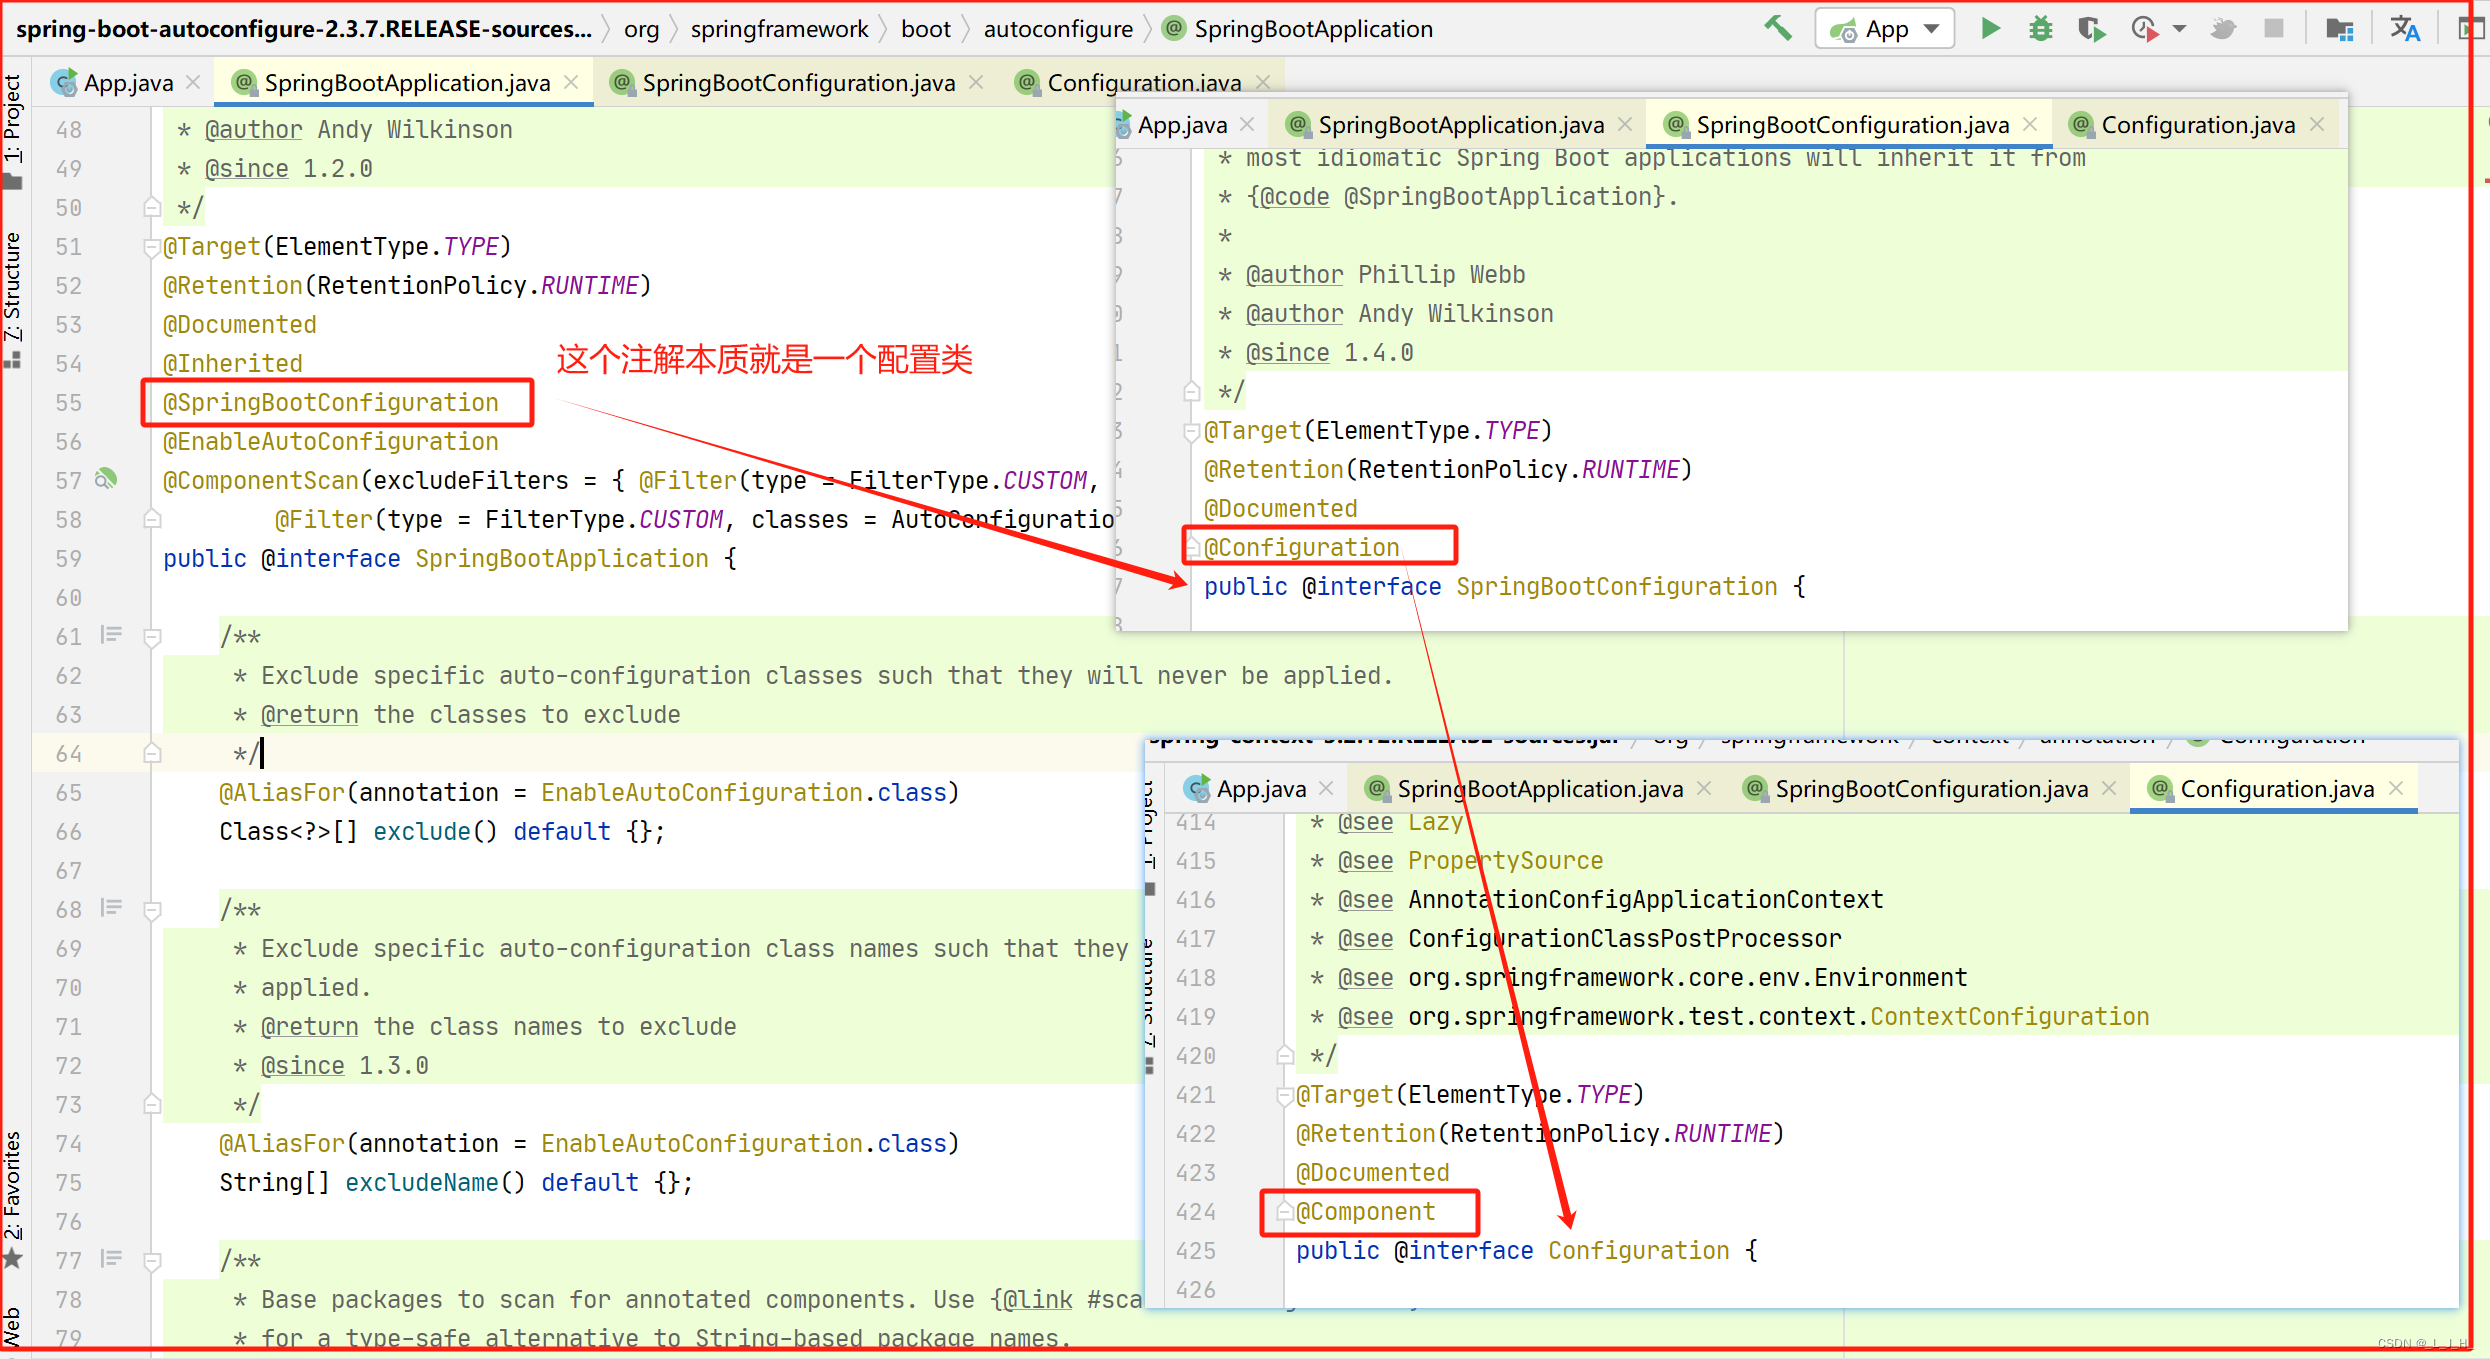2490x1359 pixels.
Task: Toggle rendered doc view at line 77
Action: click(x=111, y=1259)
